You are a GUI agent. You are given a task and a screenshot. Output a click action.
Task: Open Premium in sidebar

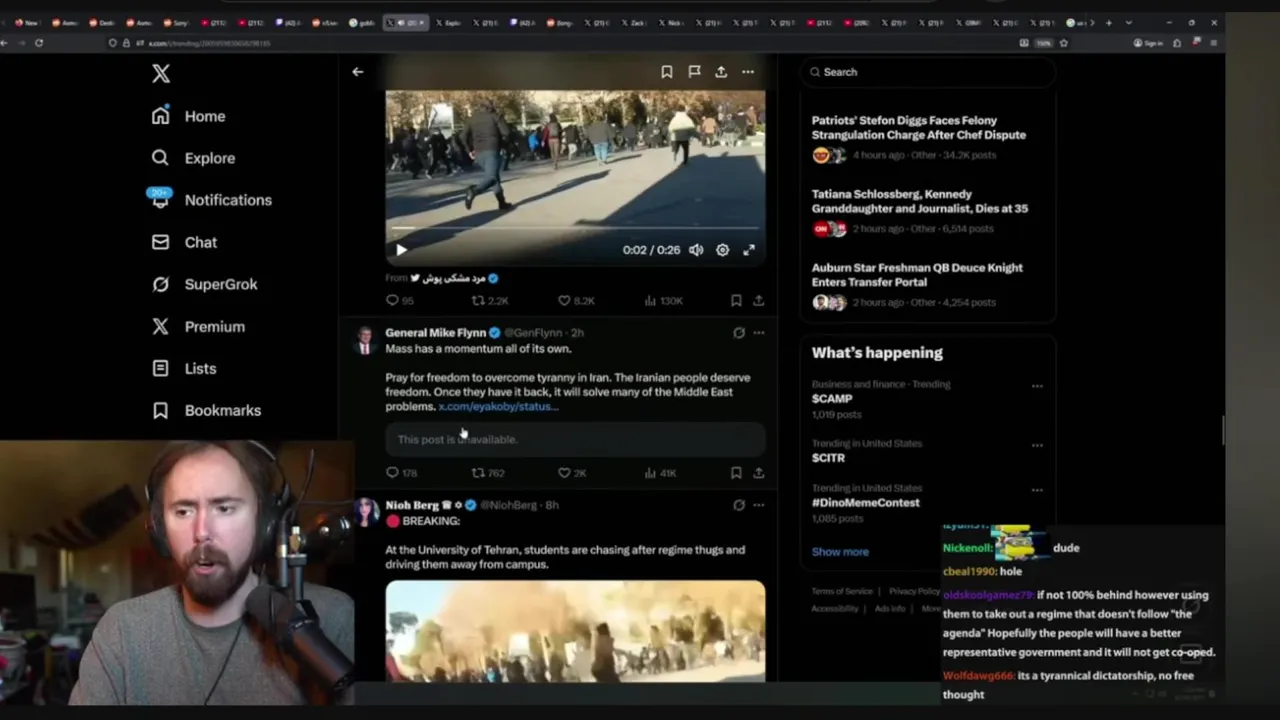198,326
